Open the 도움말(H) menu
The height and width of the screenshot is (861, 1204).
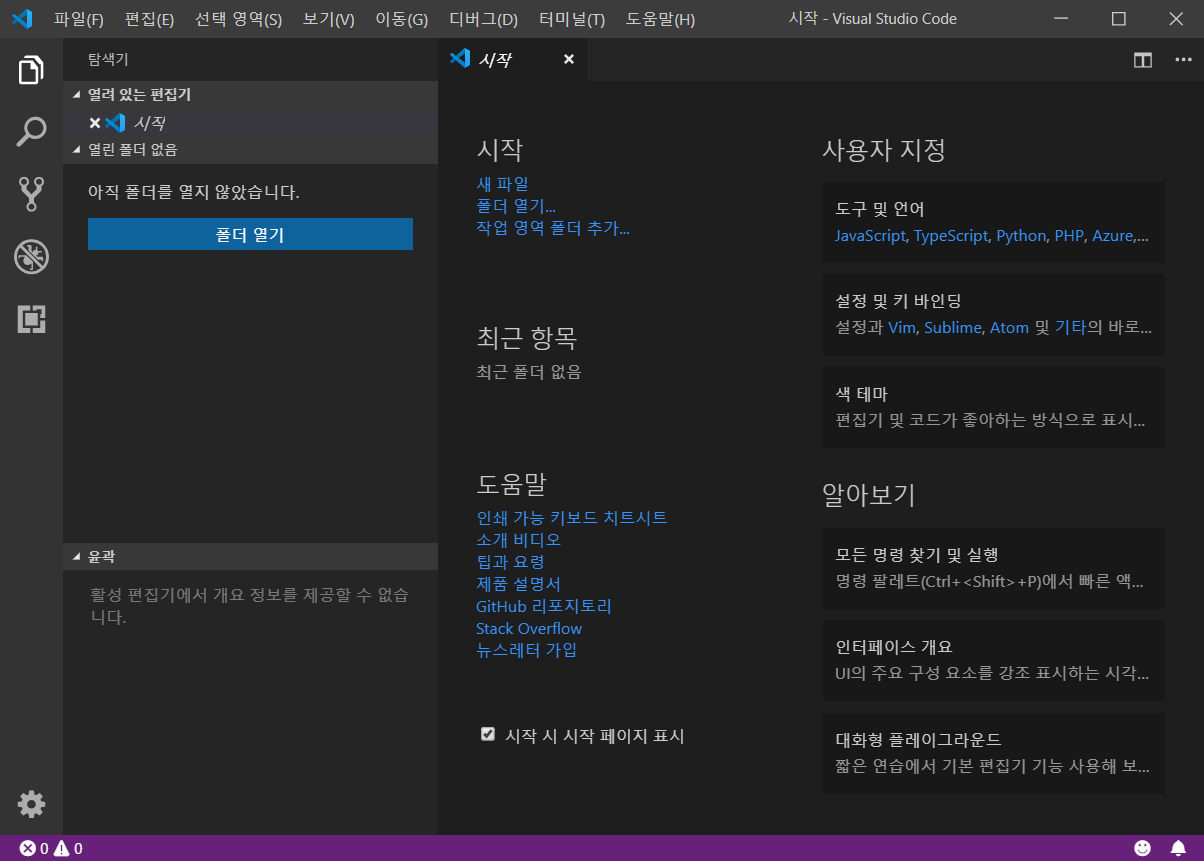pos(660,19)
